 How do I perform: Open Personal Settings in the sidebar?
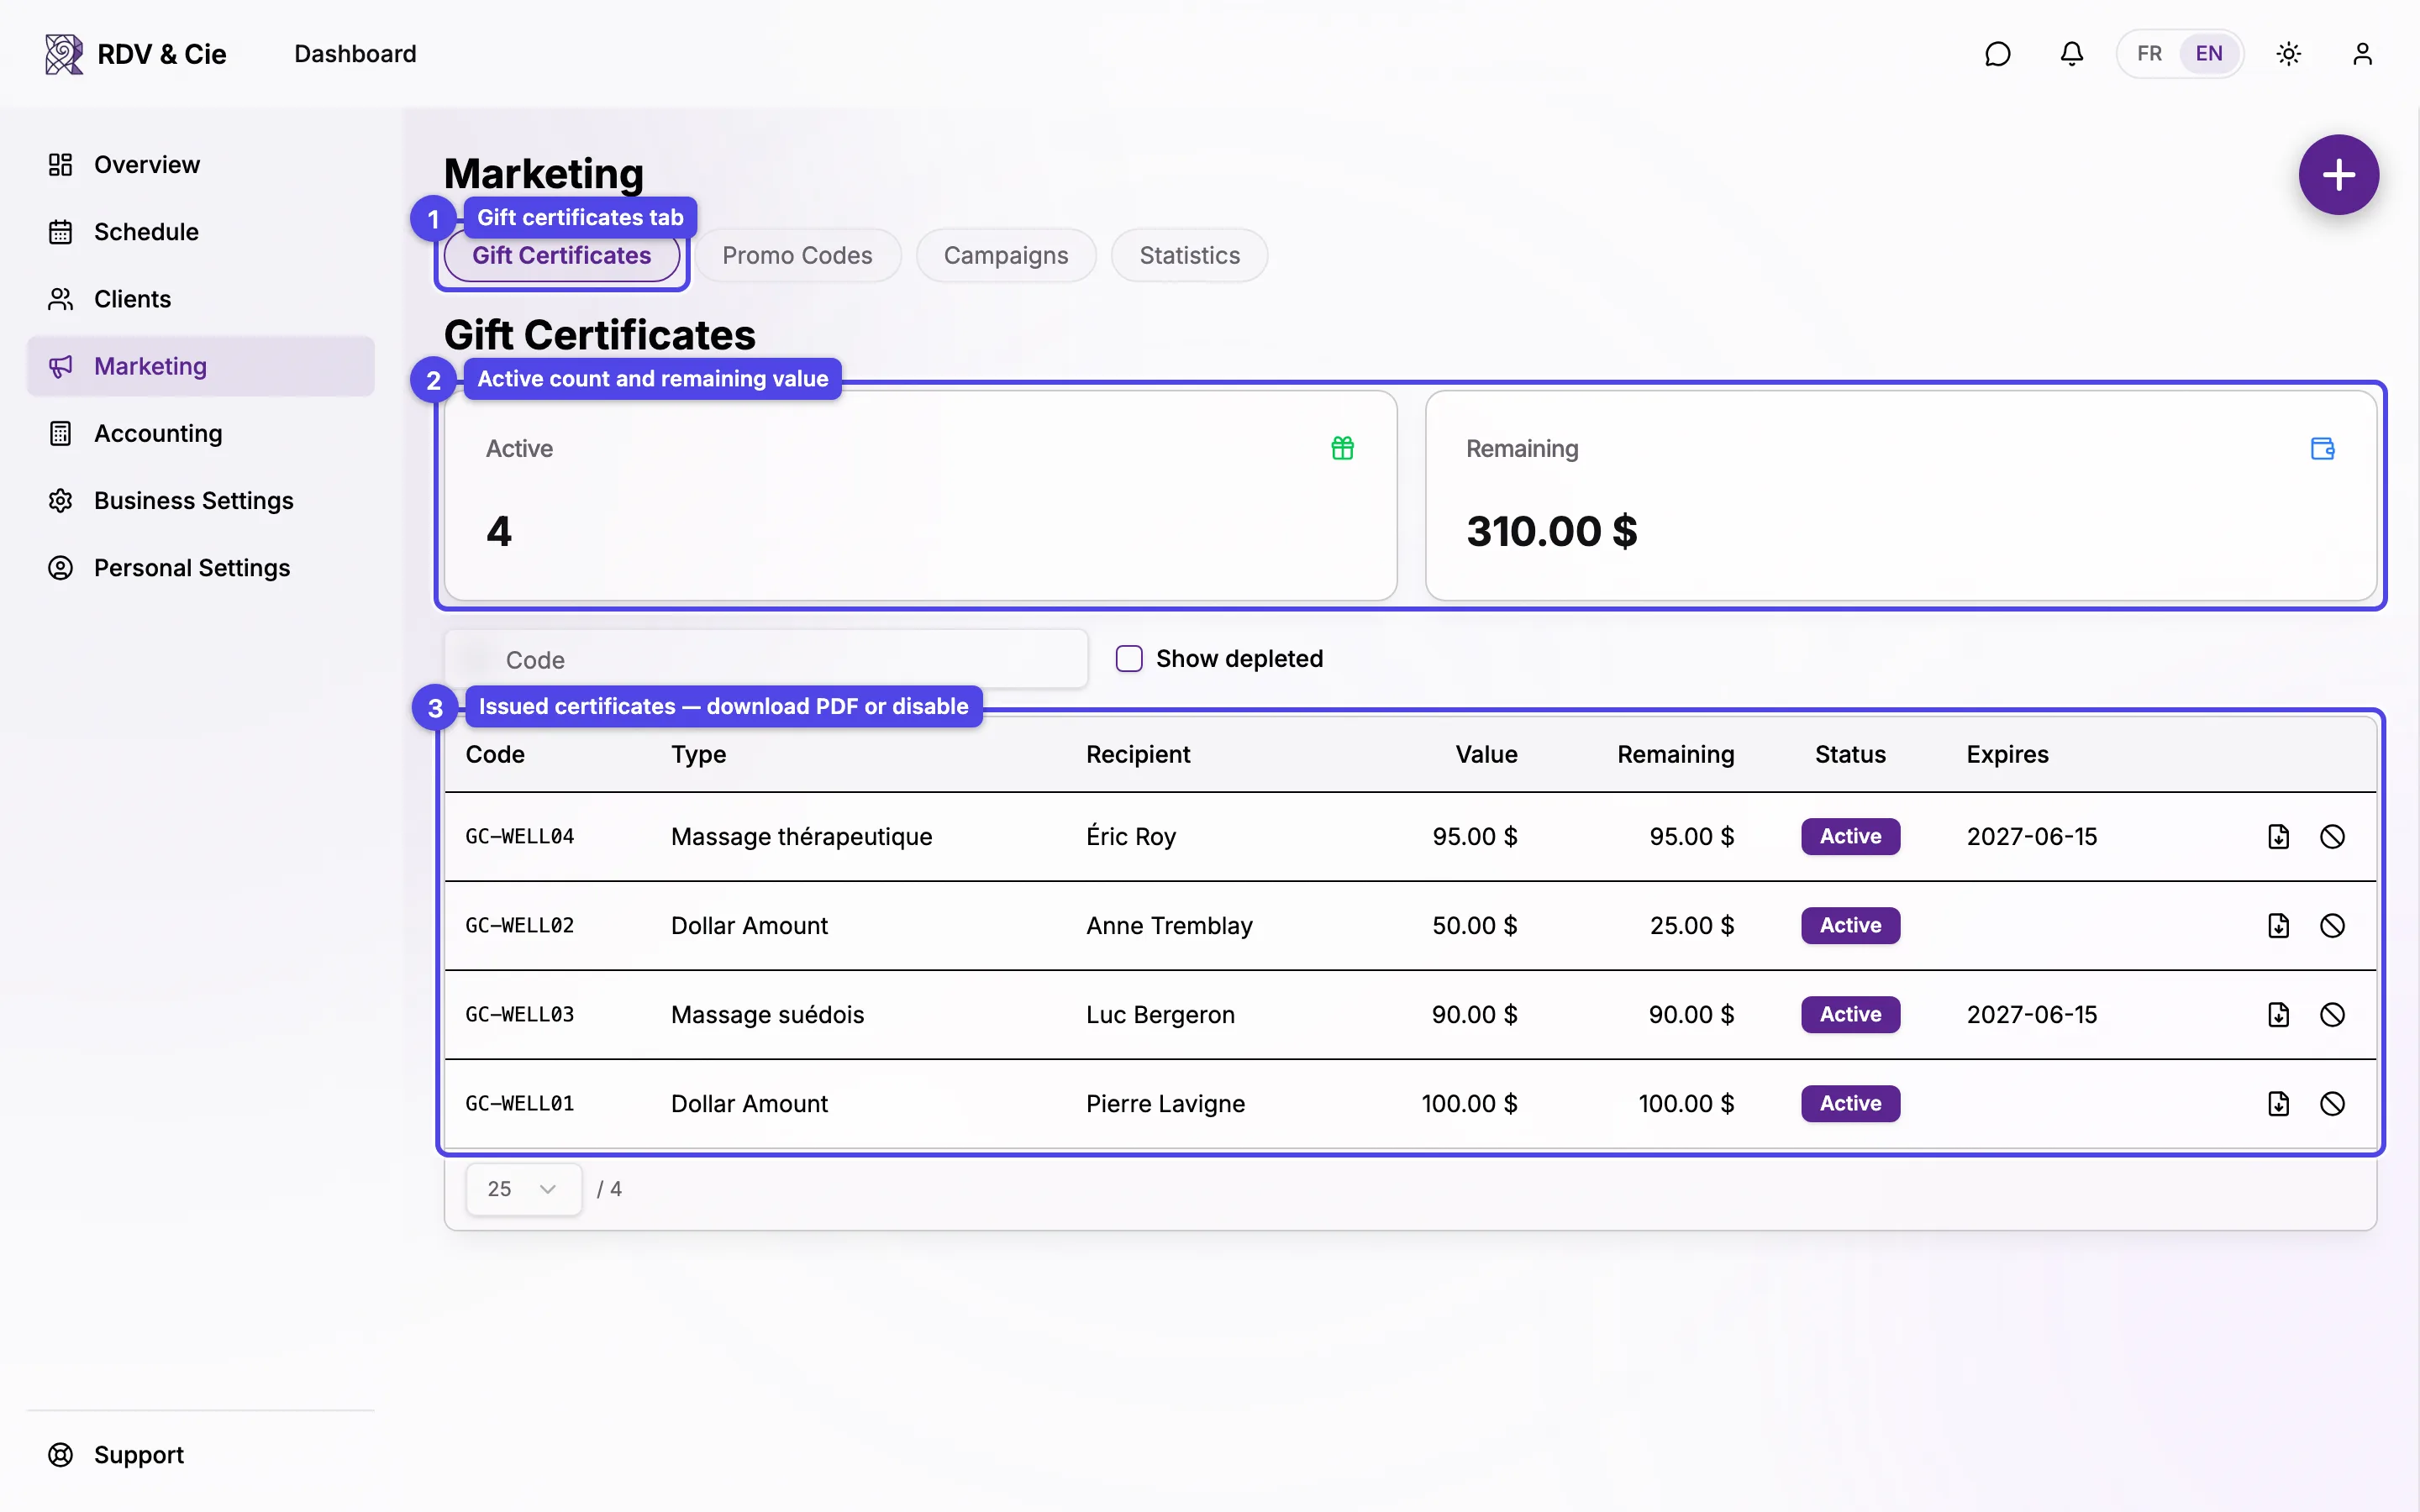[201, 568]
